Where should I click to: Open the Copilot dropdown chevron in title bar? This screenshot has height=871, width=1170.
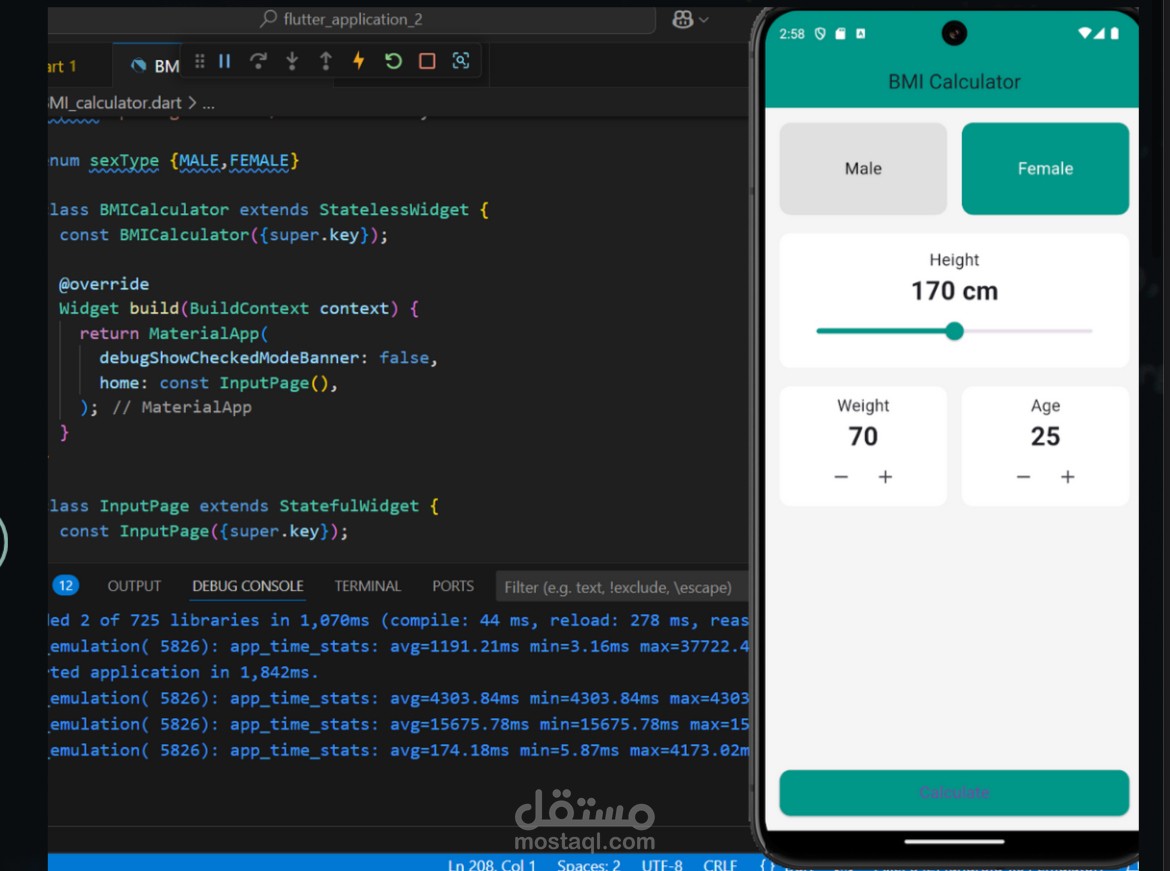tap(704, 20)
